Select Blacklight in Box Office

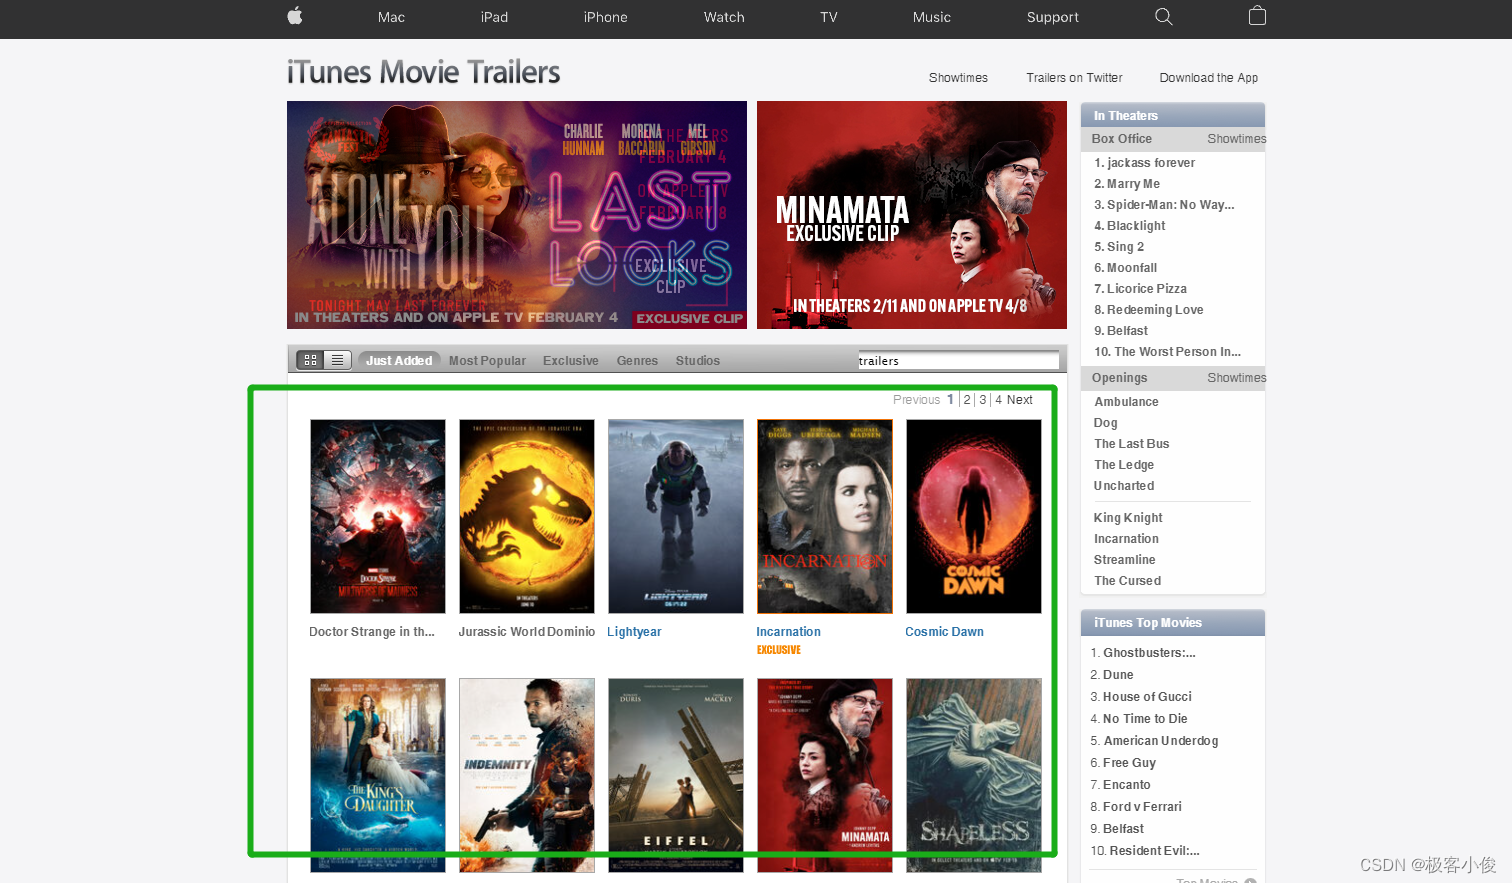tap(1130, 226)
